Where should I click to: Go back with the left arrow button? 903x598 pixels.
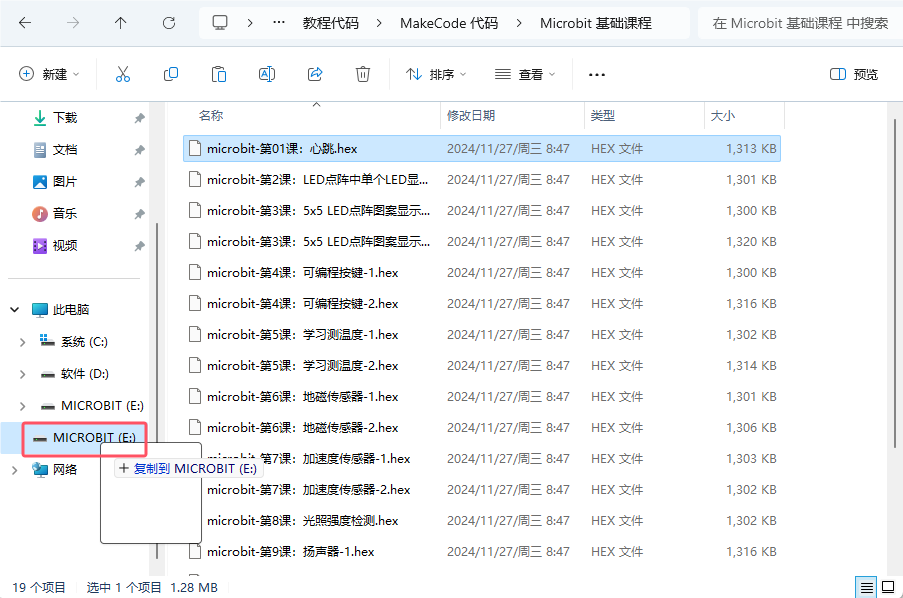pos(25,23)
